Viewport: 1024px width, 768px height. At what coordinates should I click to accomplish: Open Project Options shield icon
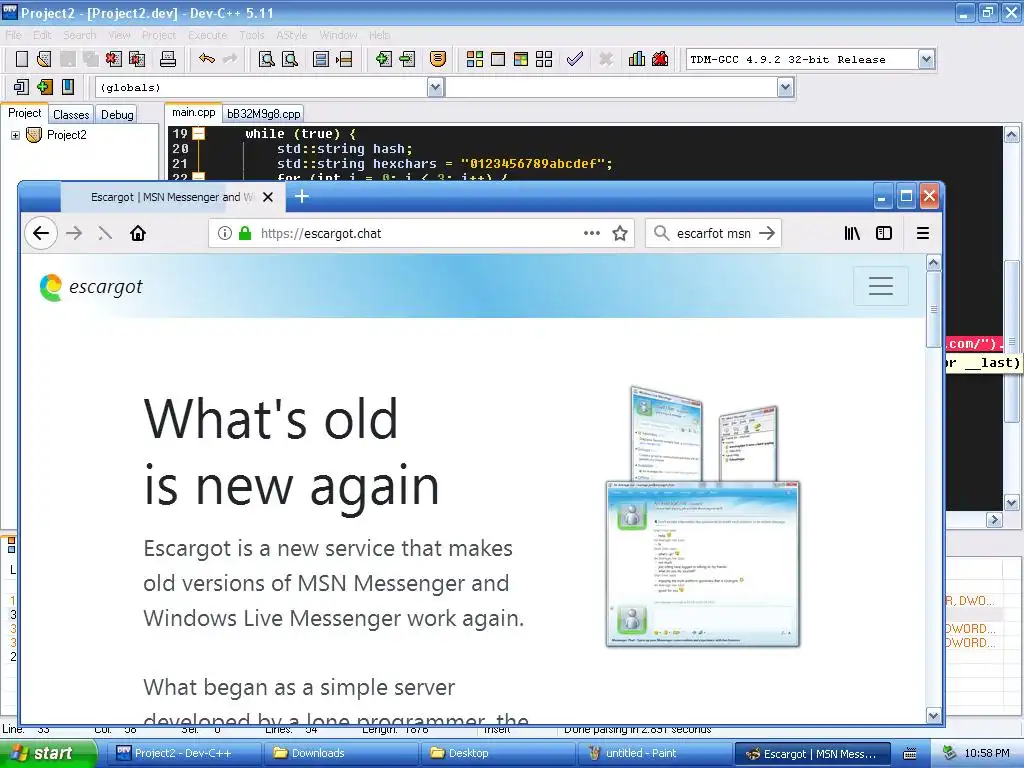point(438,59)
